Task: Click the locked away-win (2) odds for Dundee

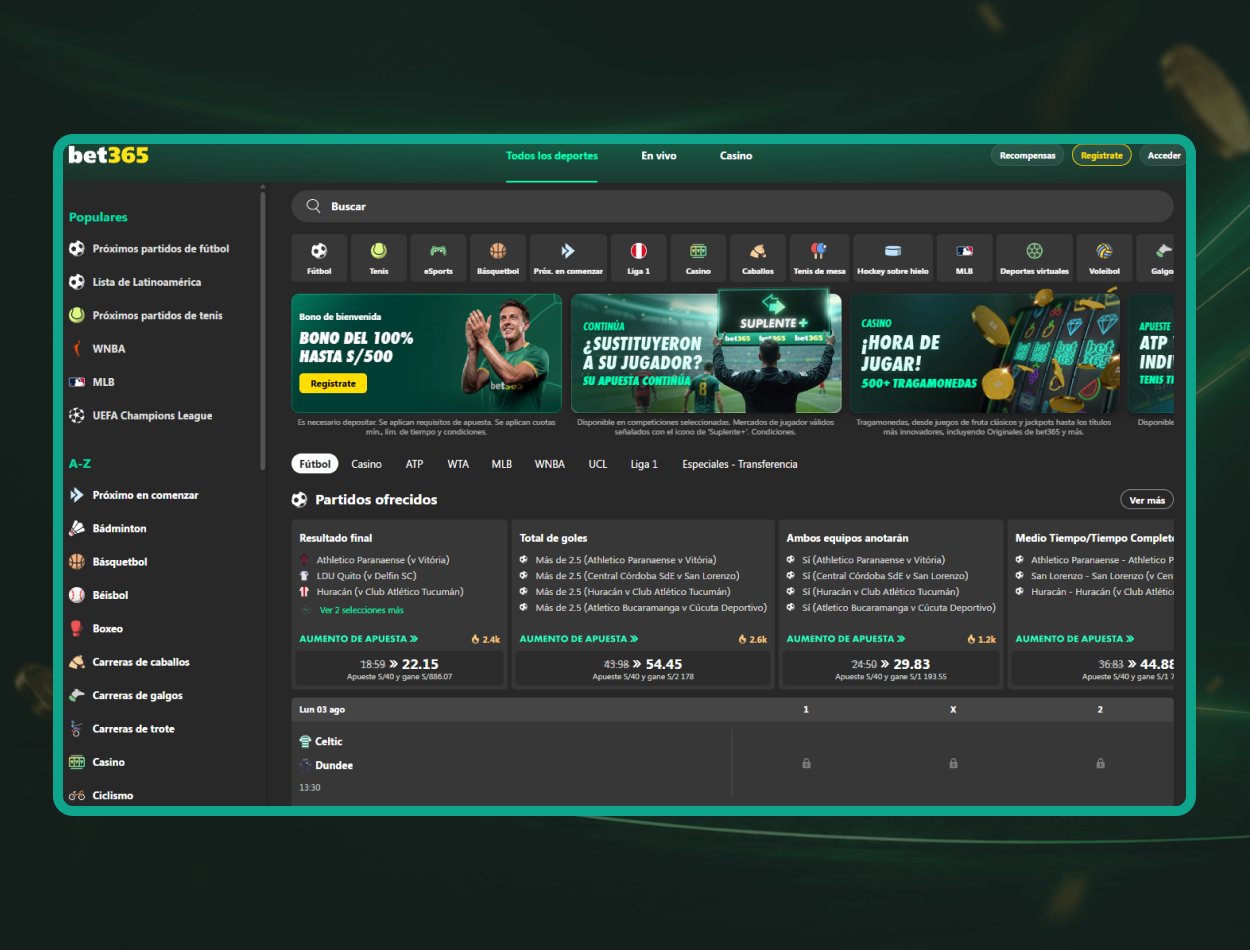Action: point(1100,764)
